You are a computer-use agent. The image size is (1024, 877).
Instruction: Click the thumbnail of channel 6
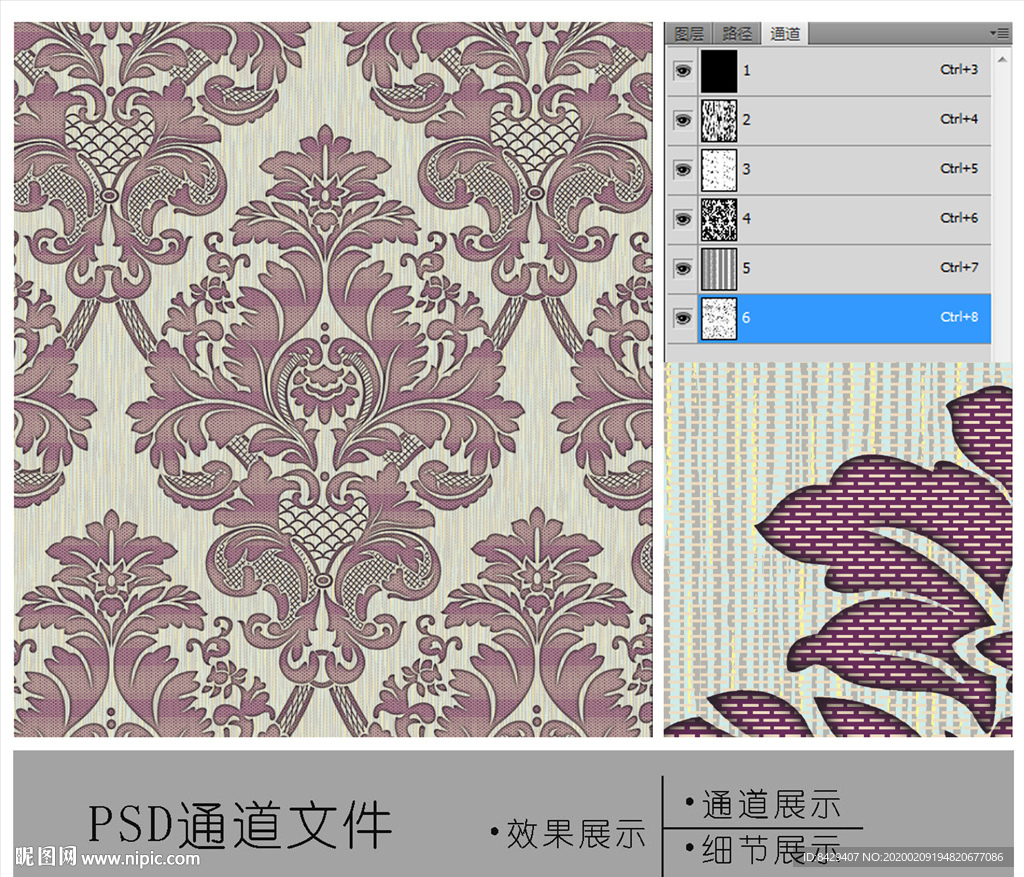719,318
